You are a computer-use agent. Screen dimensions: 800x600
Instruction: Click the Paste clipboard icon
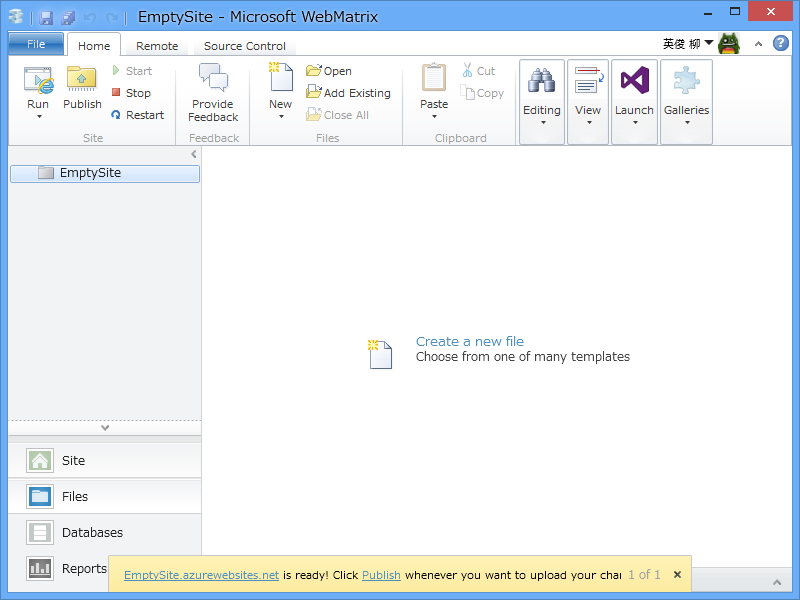[434, 78]
